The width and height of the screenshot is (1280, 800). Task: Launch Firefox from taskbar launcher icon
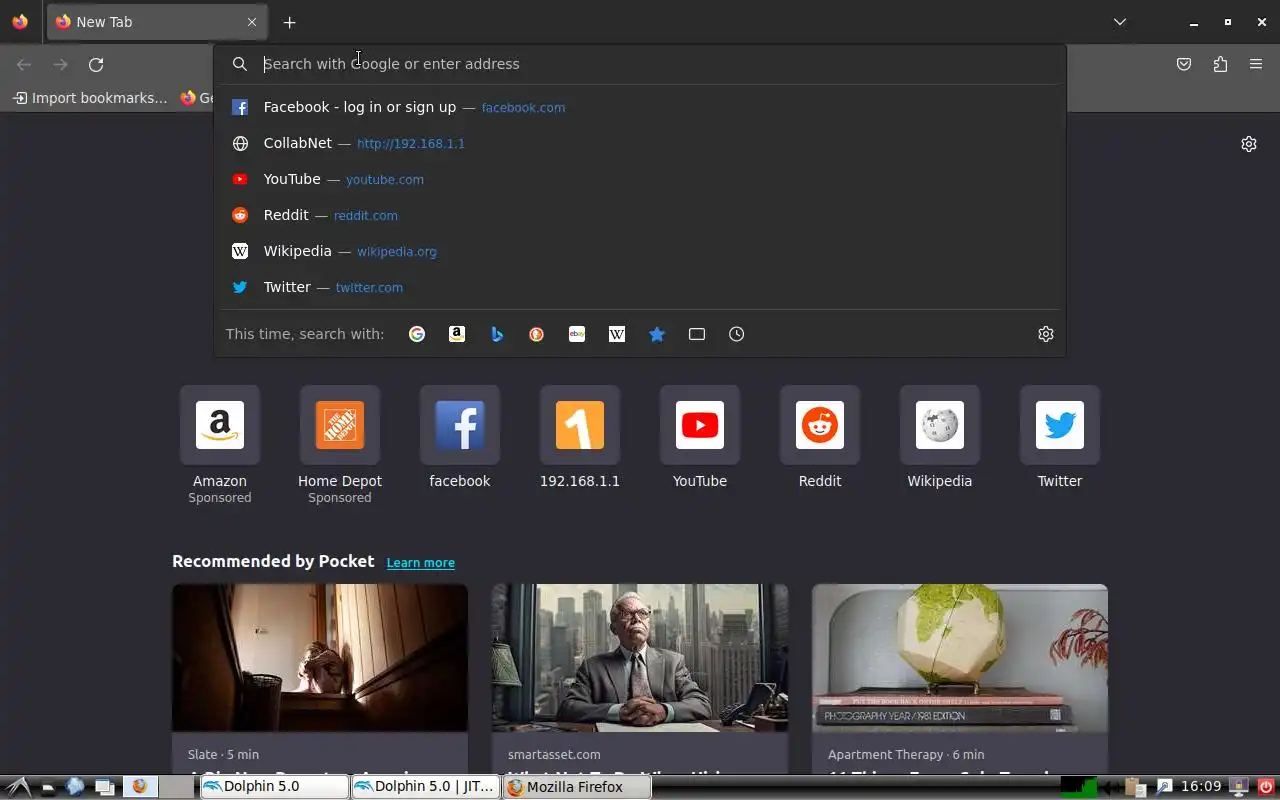140,787
